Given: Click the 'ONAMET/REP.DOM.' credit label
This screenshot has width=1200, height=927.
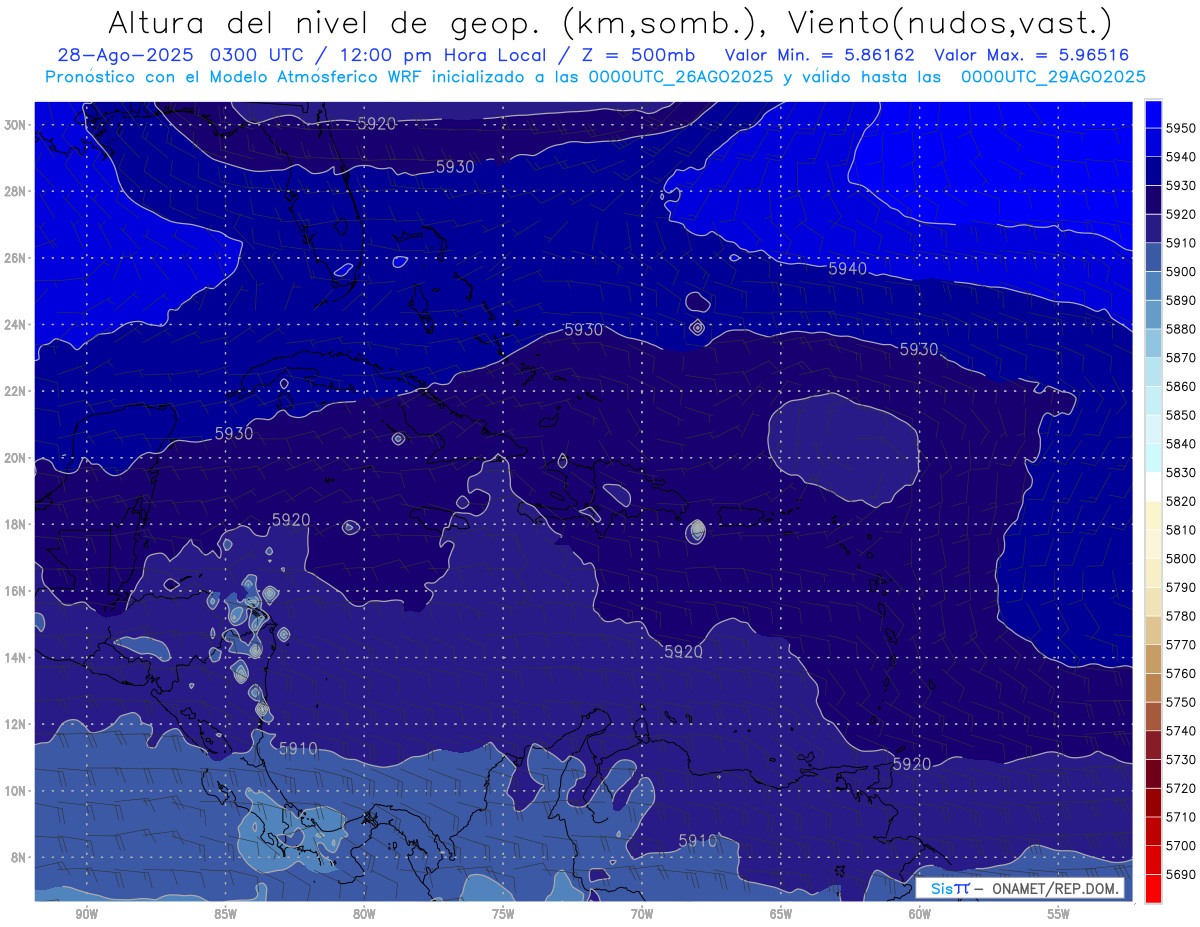Looking at the screenshot, I should (x=1056, y=889).
